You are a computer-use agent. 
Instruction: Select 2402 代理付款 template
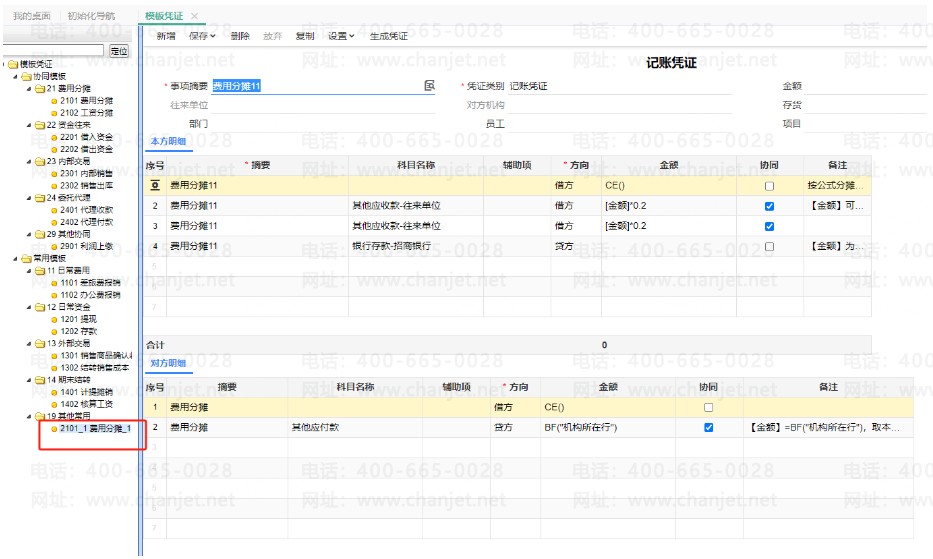point(86,222)
